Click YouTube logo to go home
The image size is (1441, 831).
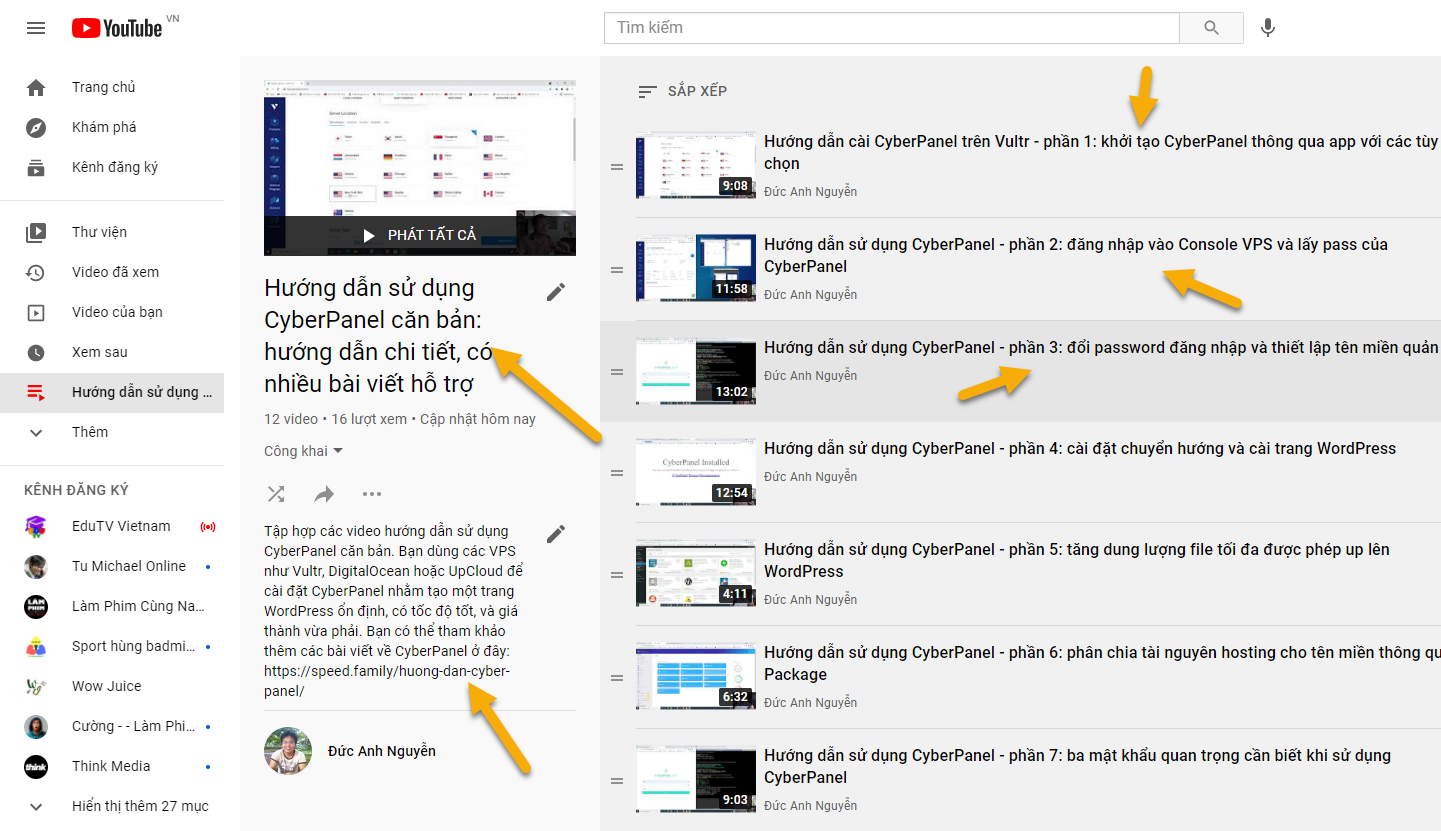pos(118,28)
